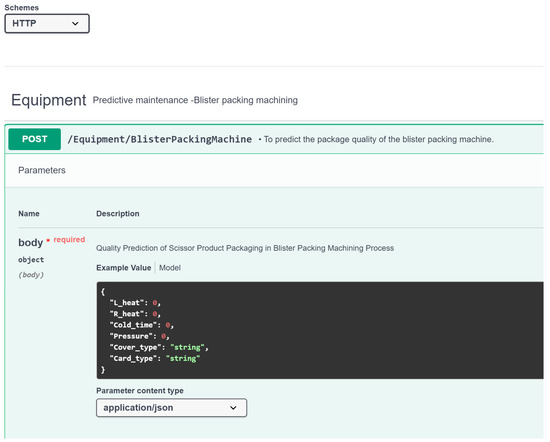Collapse the POST BlisterPackingMachine operation
The image size is (550, 442).
[x=275, y=139]
